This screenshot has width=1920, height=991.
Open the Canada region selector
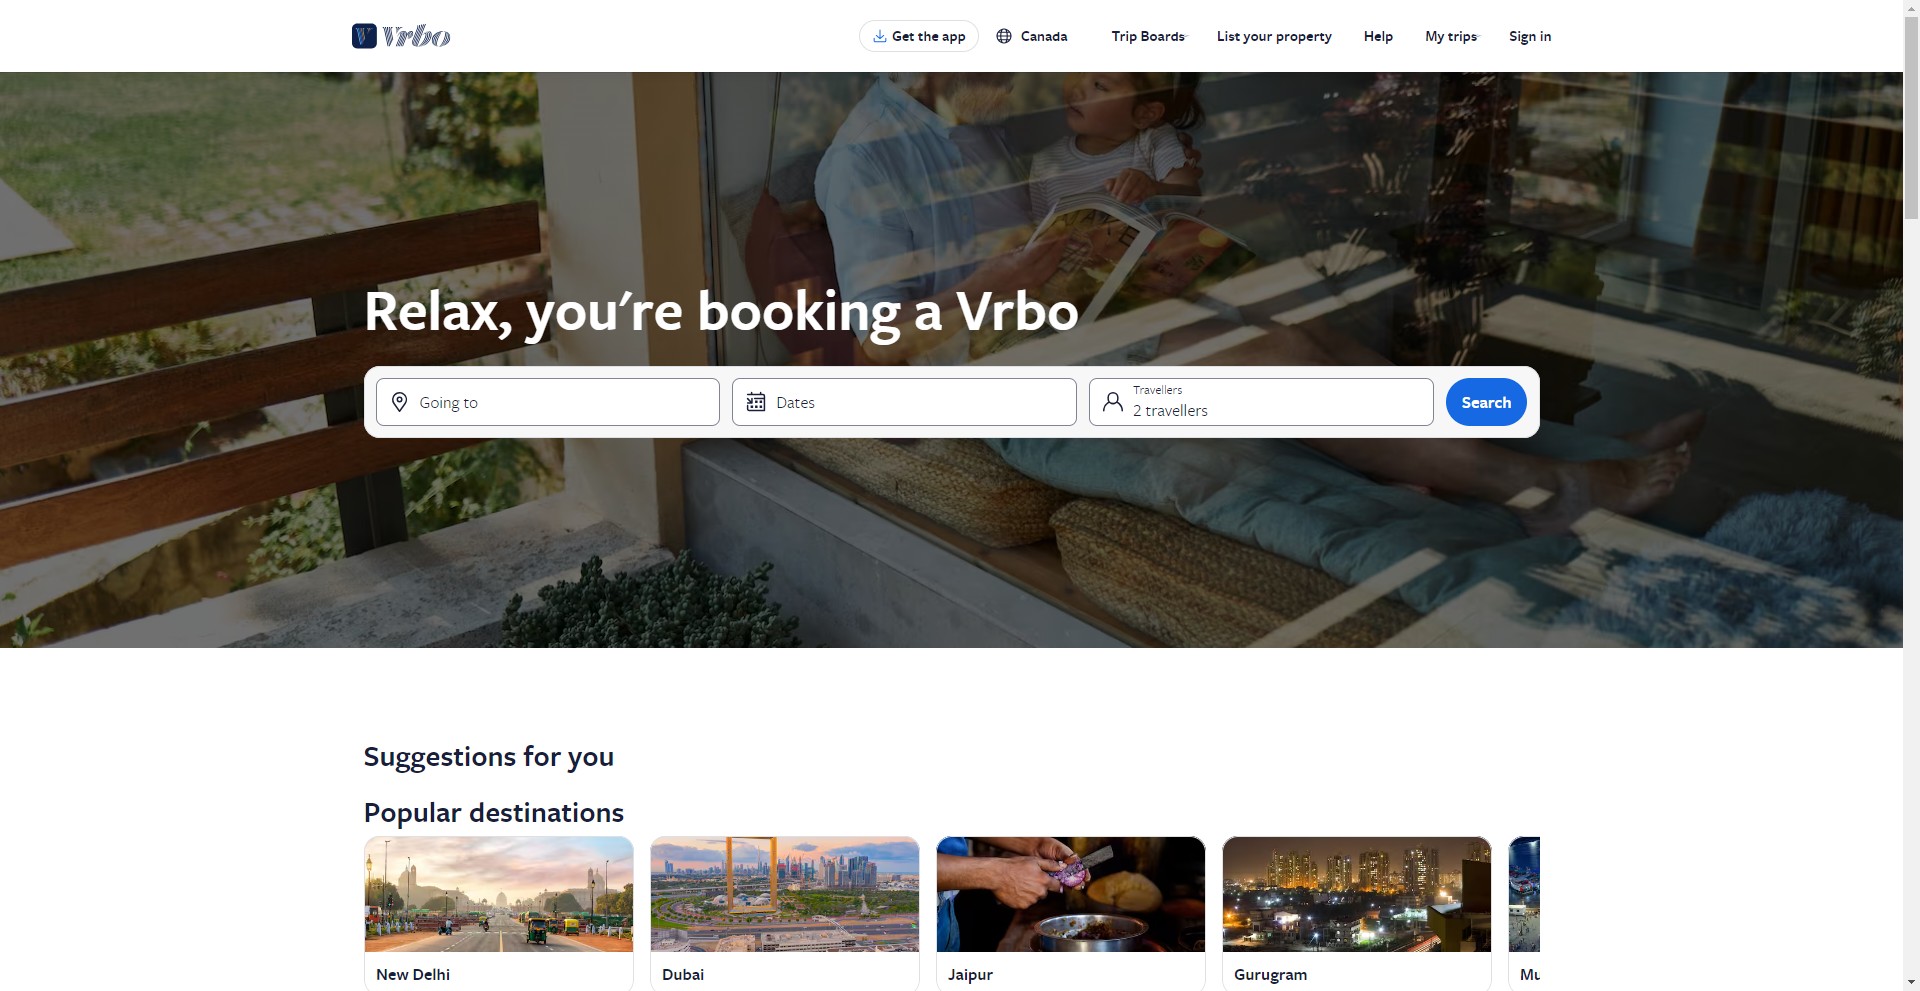tap(1032, 36)
